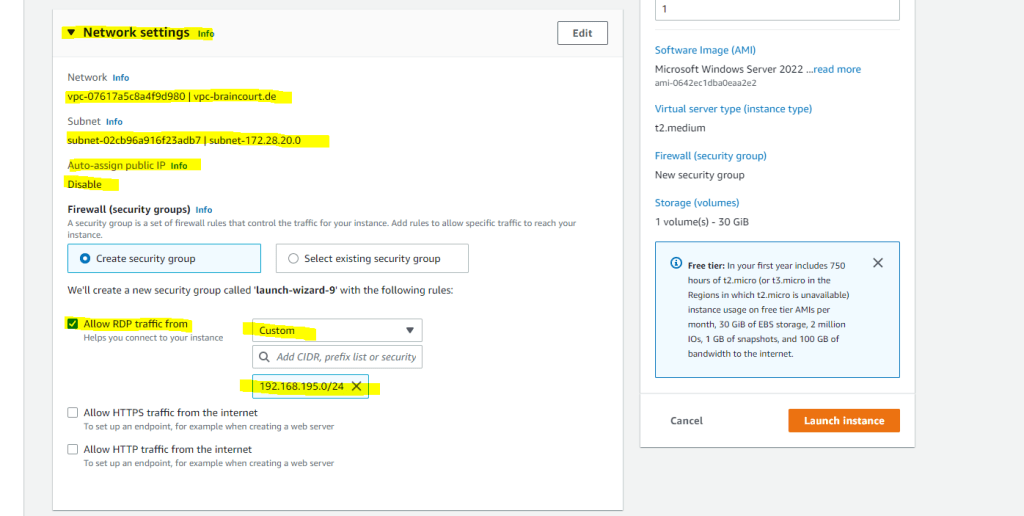
Task: Click the Cancel button
Action: (686, 421)
